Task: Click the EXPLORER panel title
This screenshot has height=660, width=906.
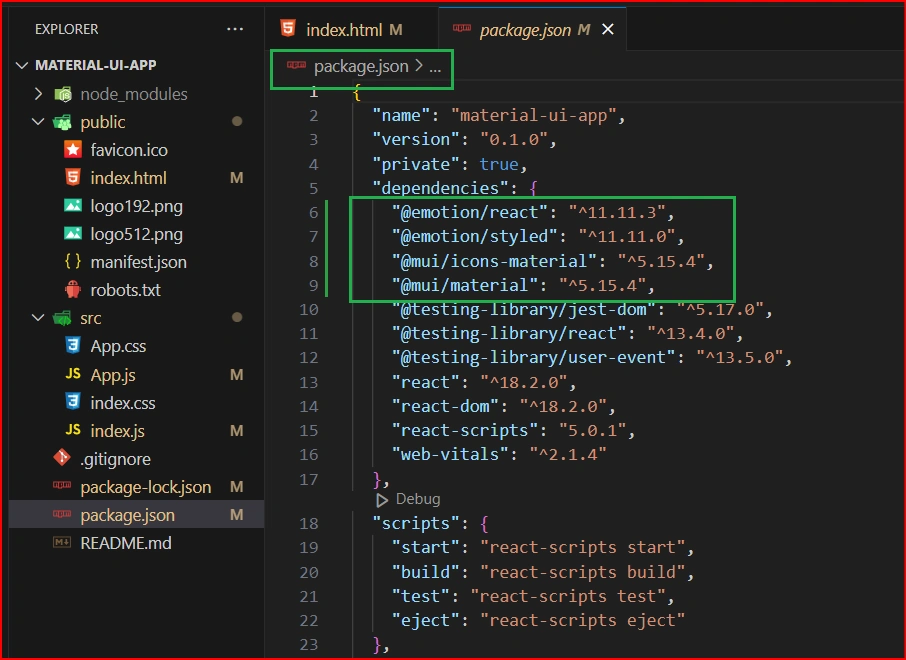Action: pyautogui.click(x=66, y=29)
